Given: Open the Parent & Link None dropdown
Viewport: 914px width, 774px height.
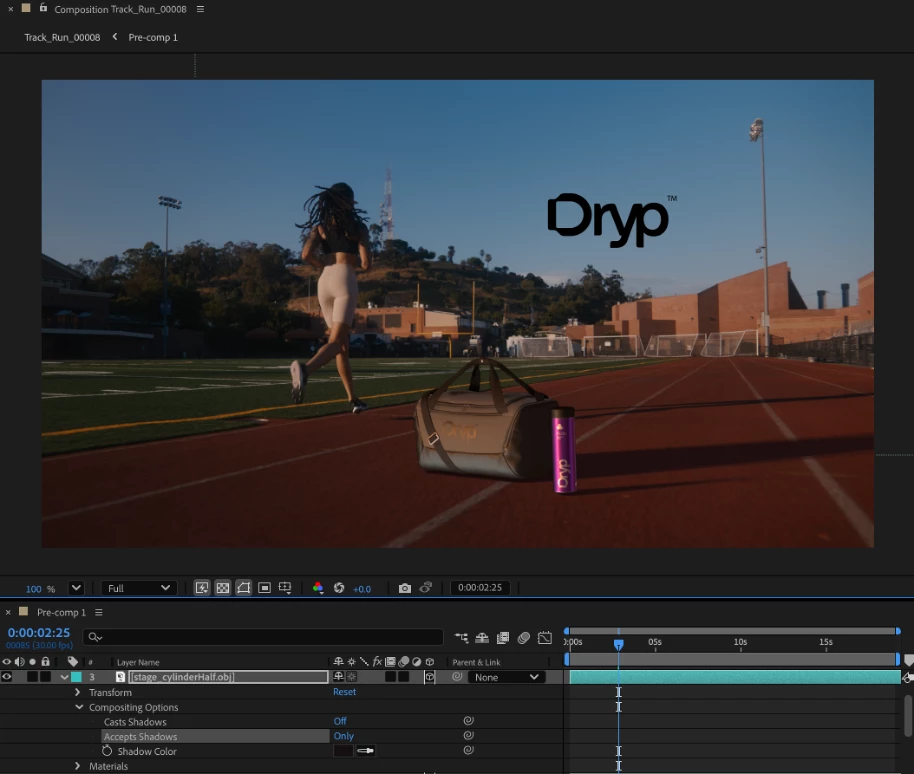Looking at the screenshot, I should [507, 677].
